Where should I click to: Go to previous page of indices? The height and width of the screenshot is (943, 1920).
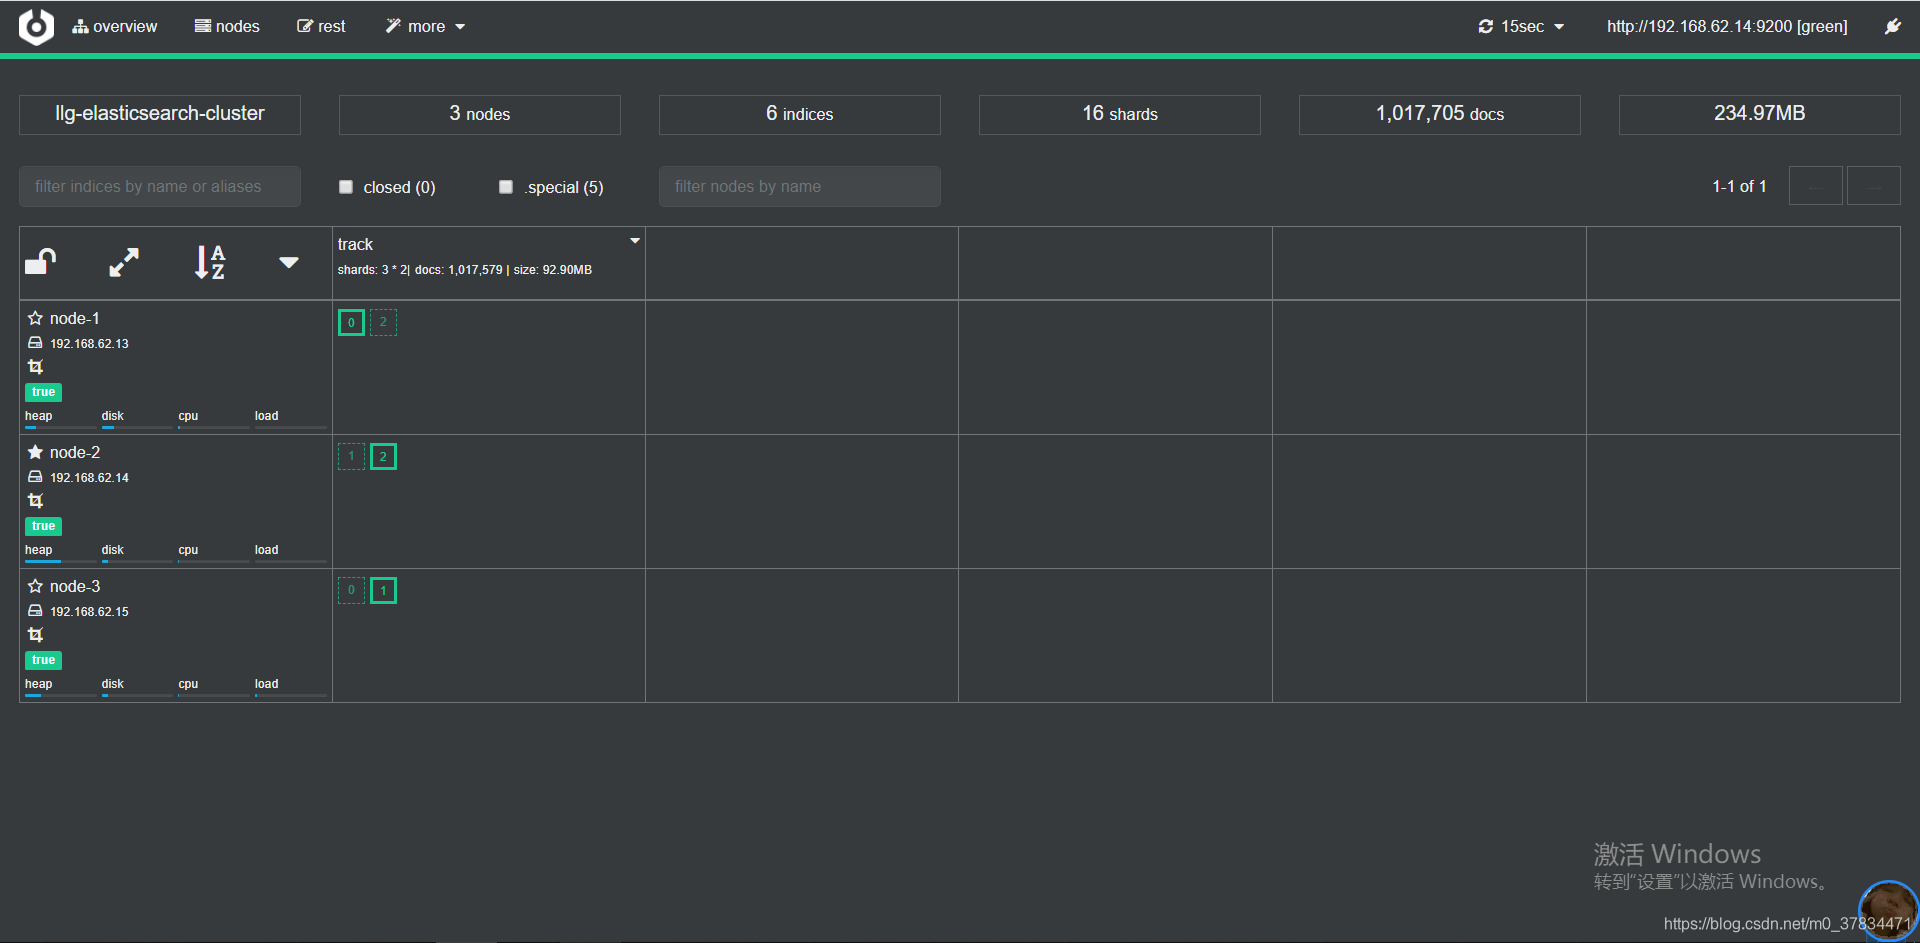click(1815, 186)
